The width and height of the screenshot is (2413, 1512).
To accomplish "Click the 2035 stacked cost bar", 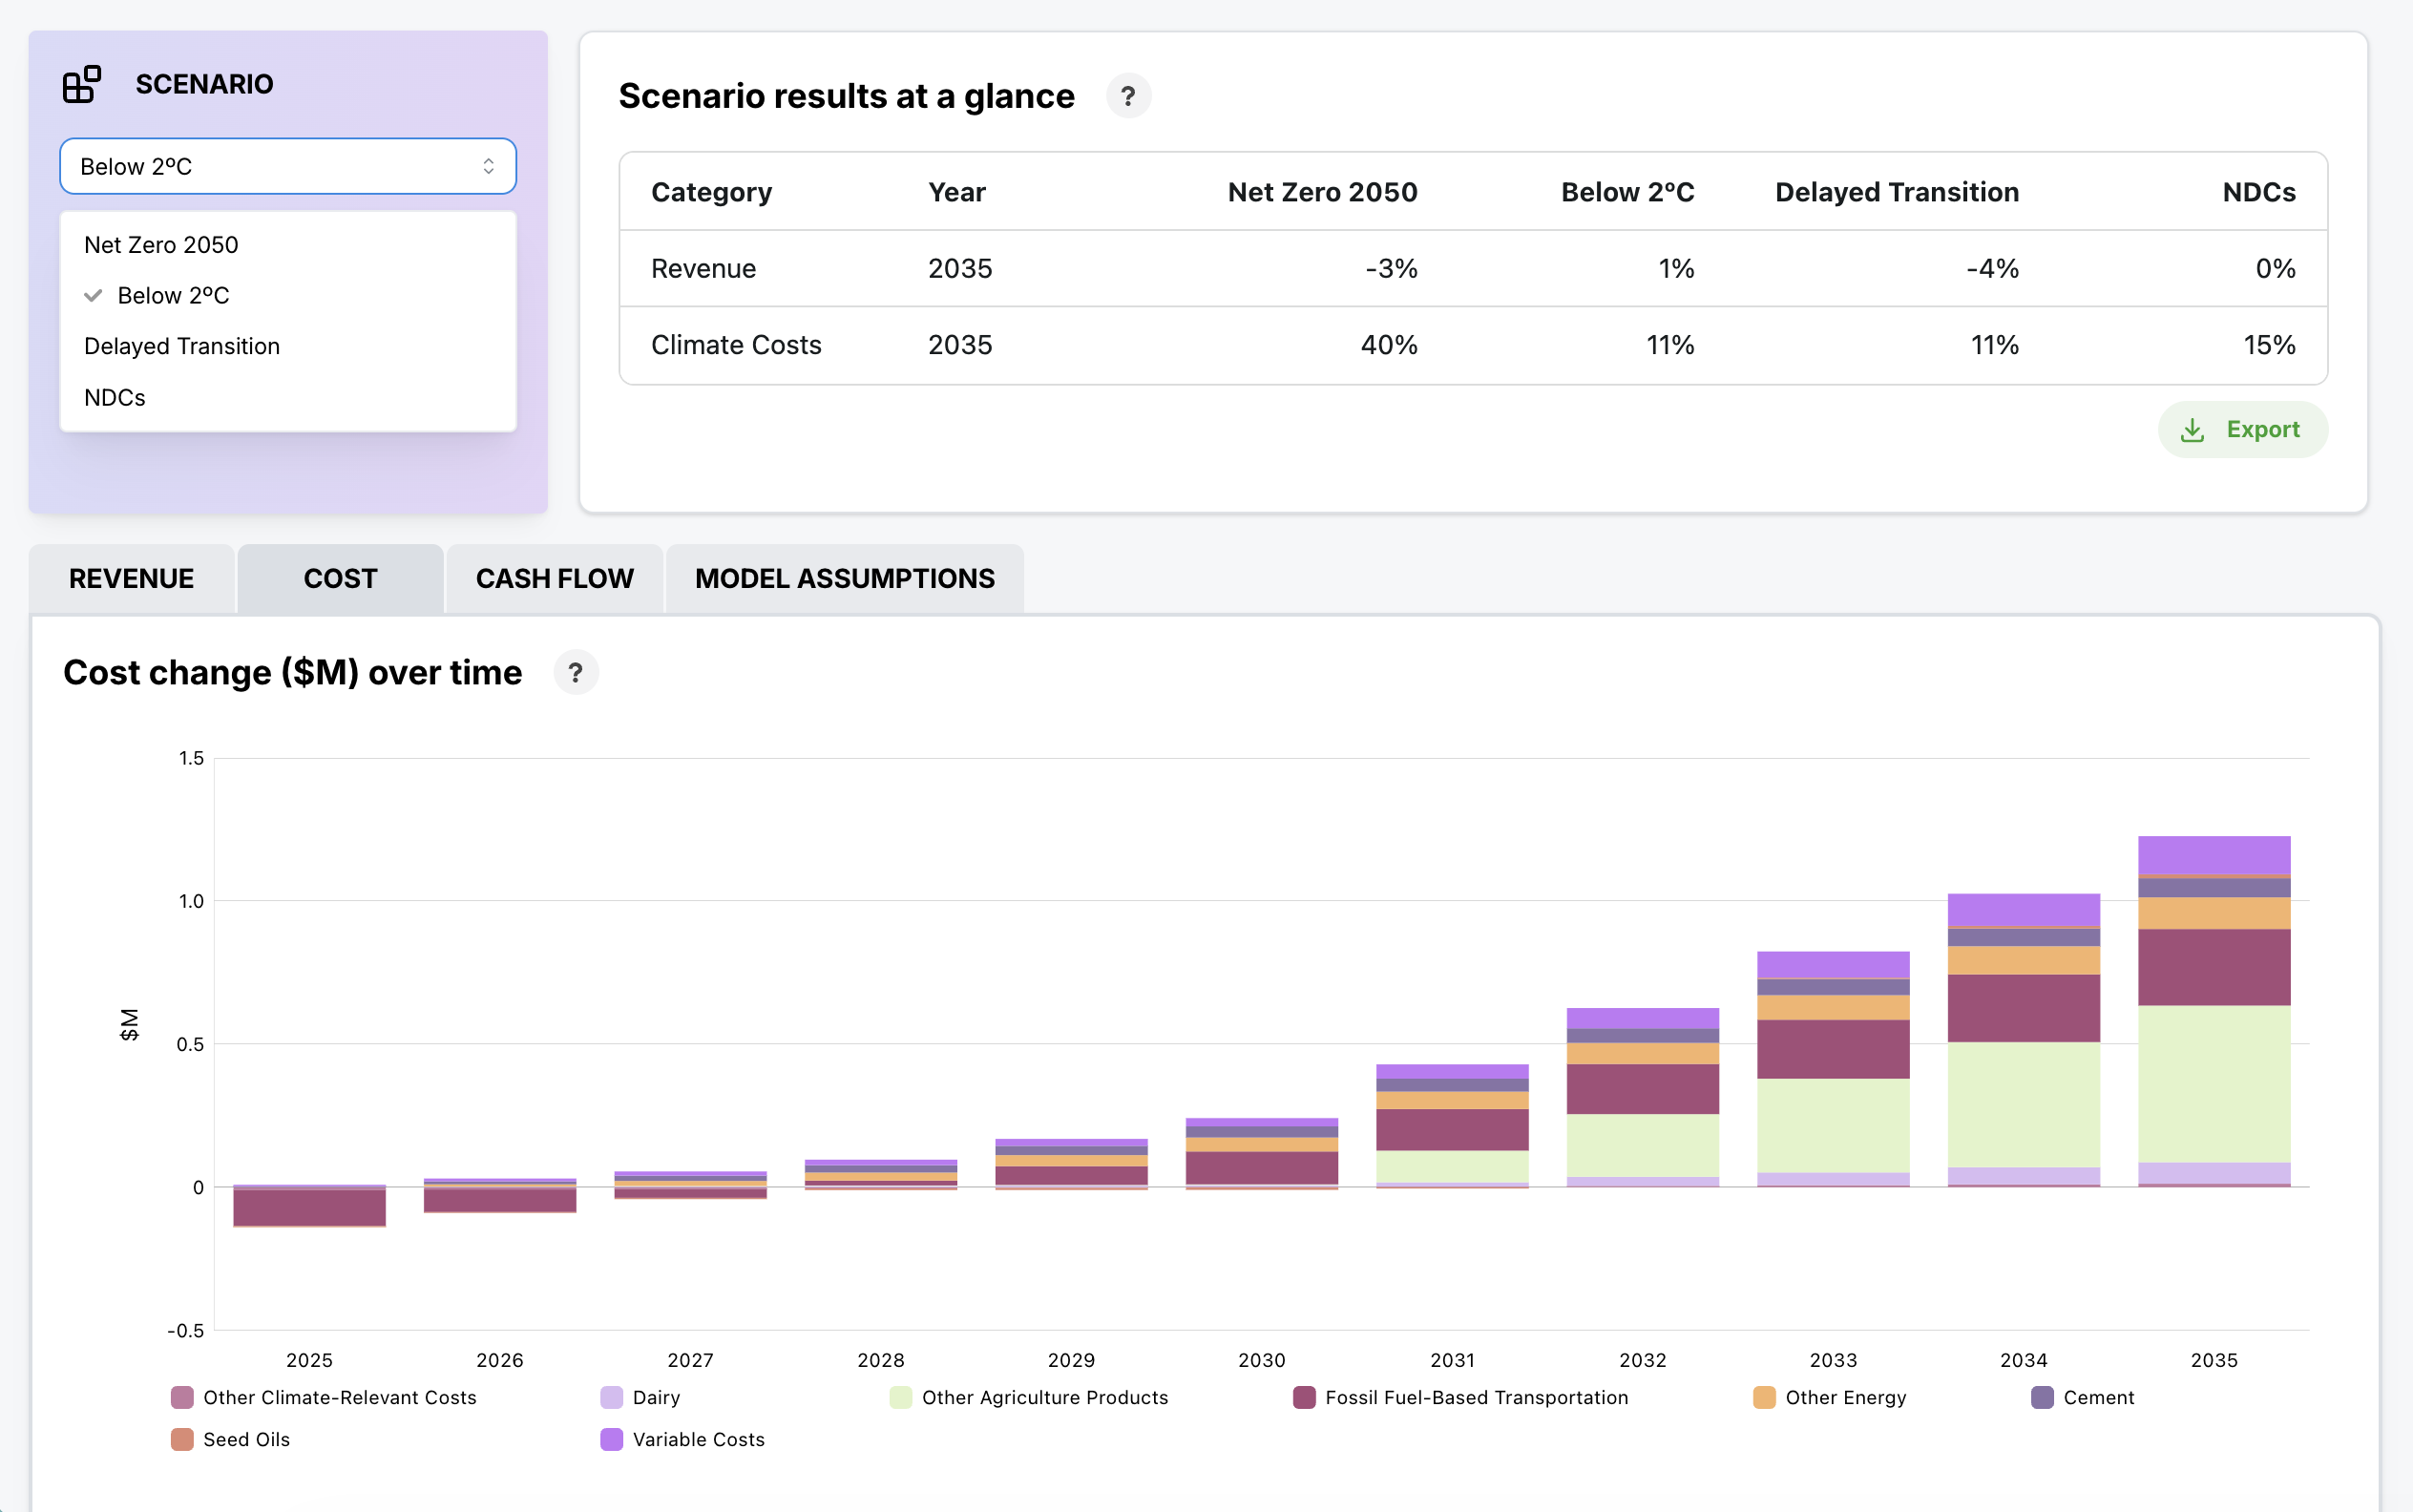I will click(2213, 1010).
